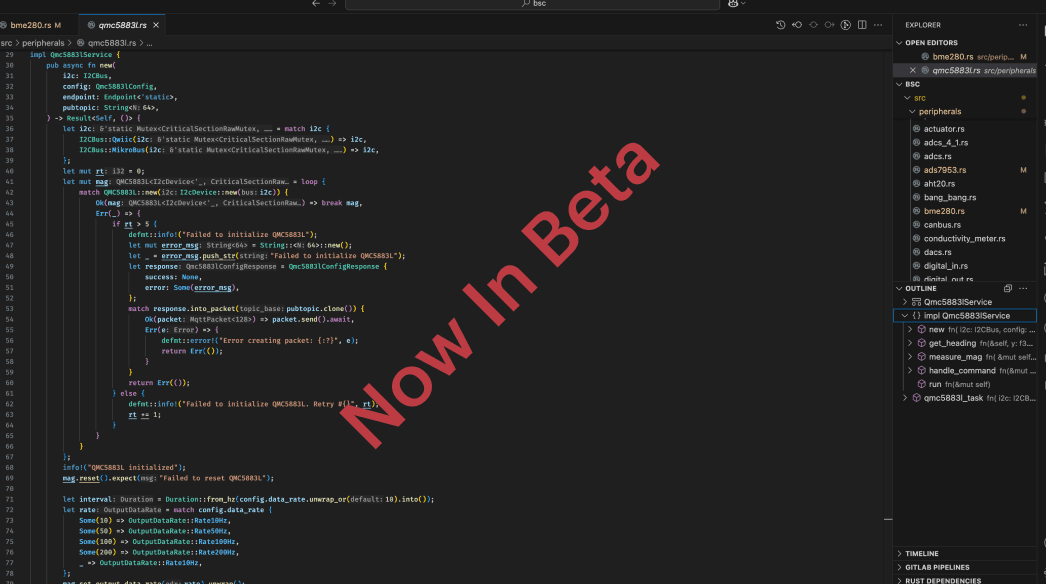Open the file history timeline icon

coord(780,25)
